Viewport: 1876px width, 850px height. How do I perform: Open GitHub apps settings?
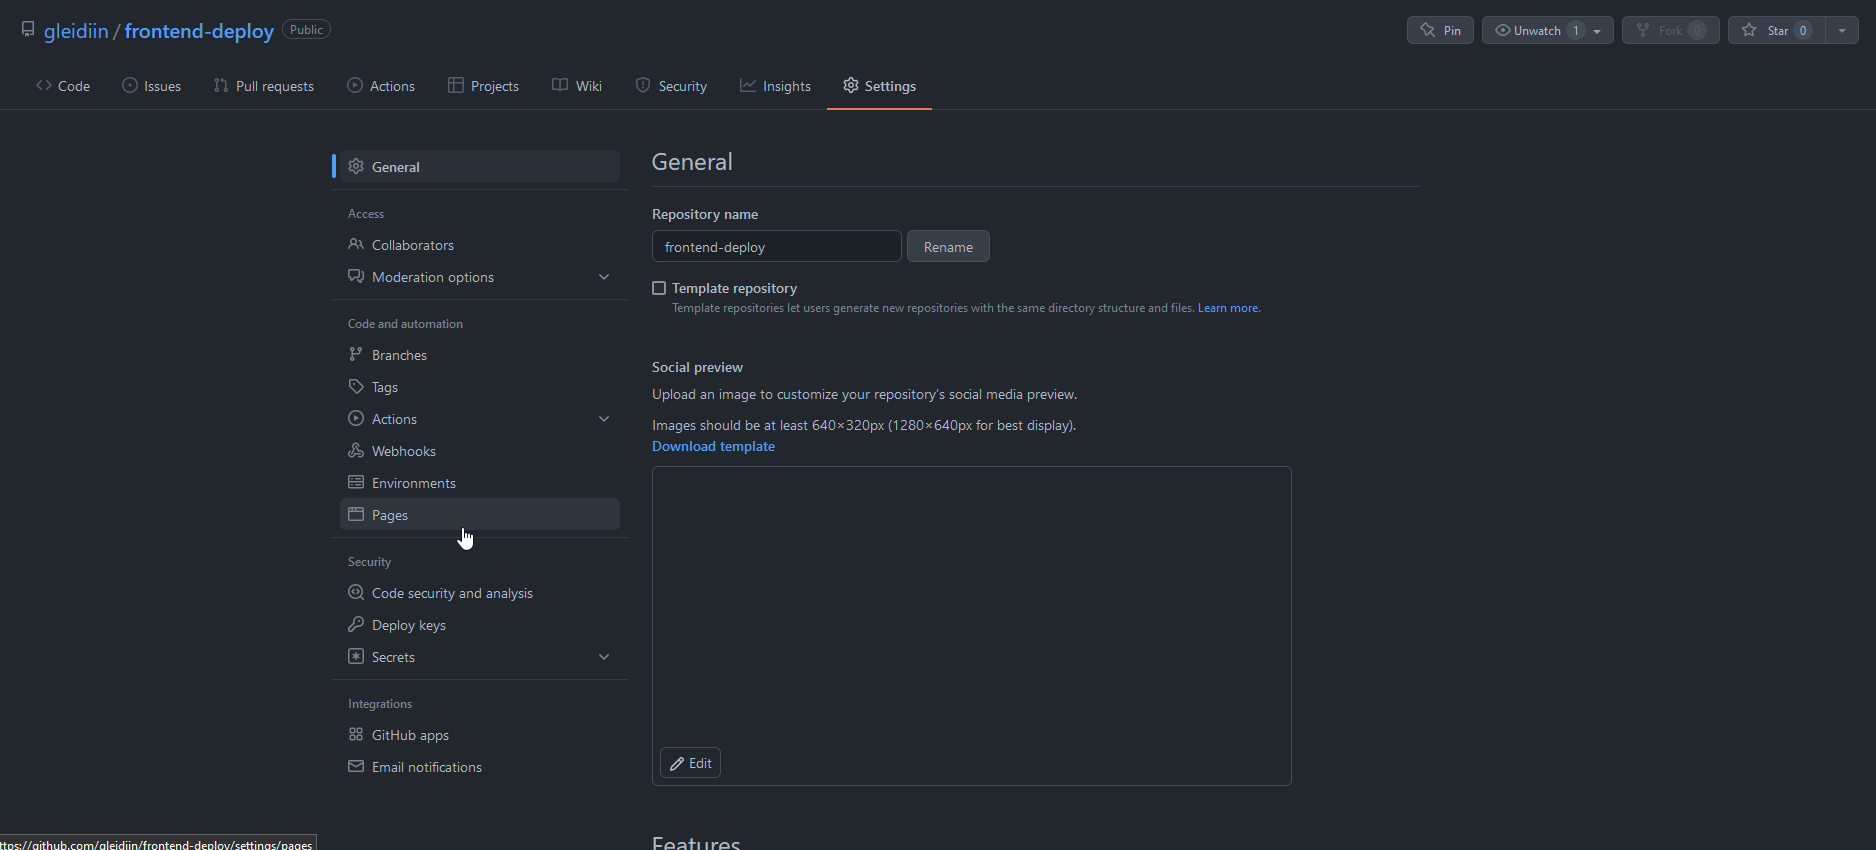tap(480, 734)
